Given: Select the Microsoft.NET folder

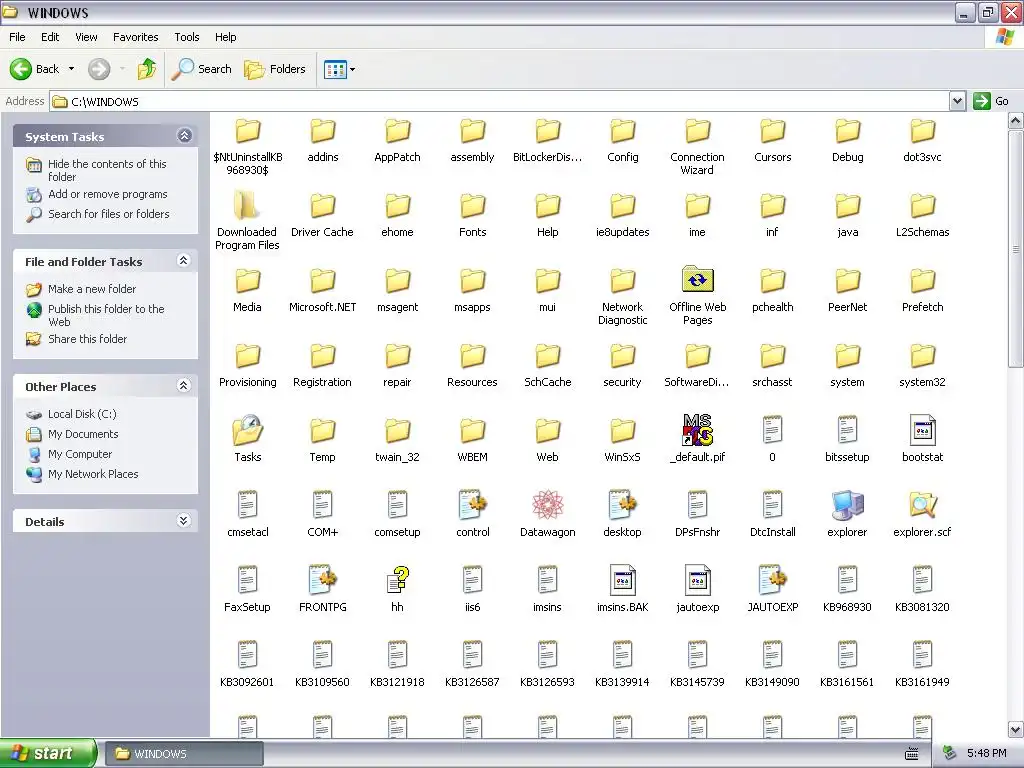Looking at the screenshot, I should tap(323, 281).
